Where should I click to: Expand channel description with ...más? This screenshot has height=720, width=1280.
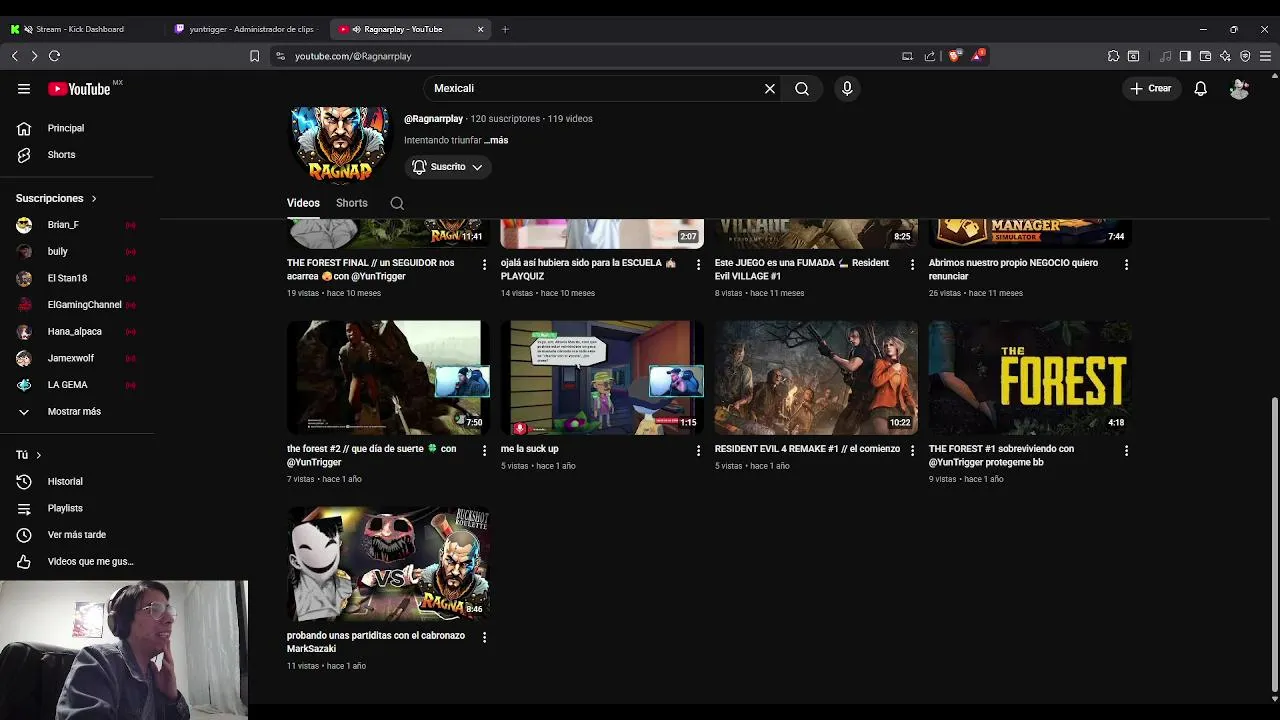click(496, 141)
